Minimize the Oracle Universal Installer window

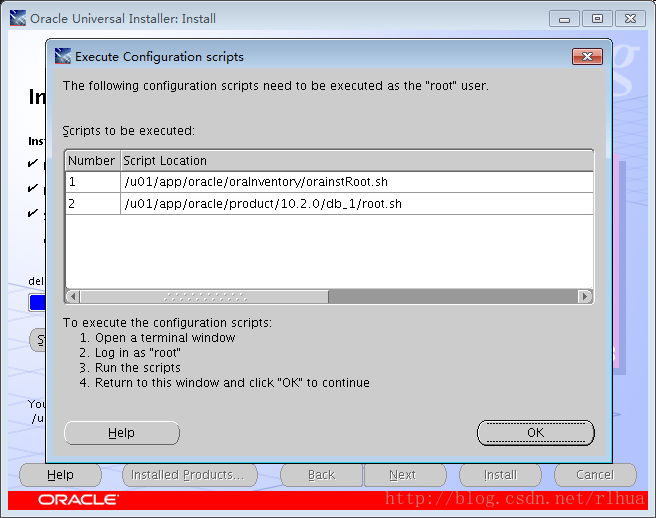pos(564,19)
